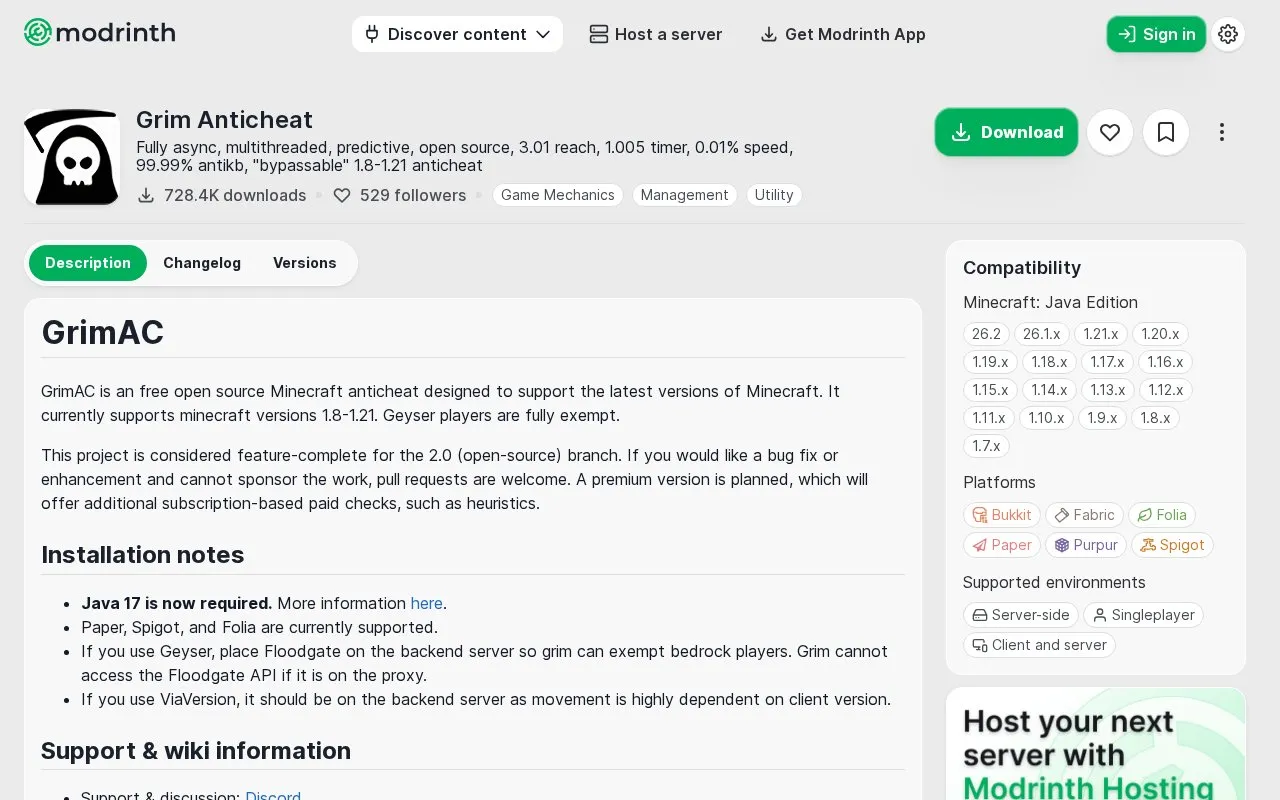Select the 26.1.x version chip
This screenshot has height=800, width=1280.
[x=1042, y=334]
